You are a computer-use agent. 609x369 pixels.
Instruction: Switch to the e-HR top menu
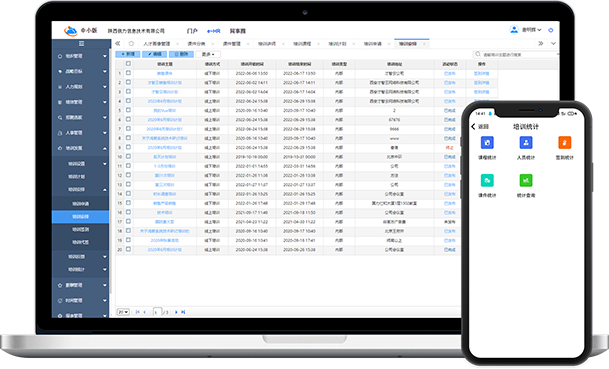click(214, 31)
